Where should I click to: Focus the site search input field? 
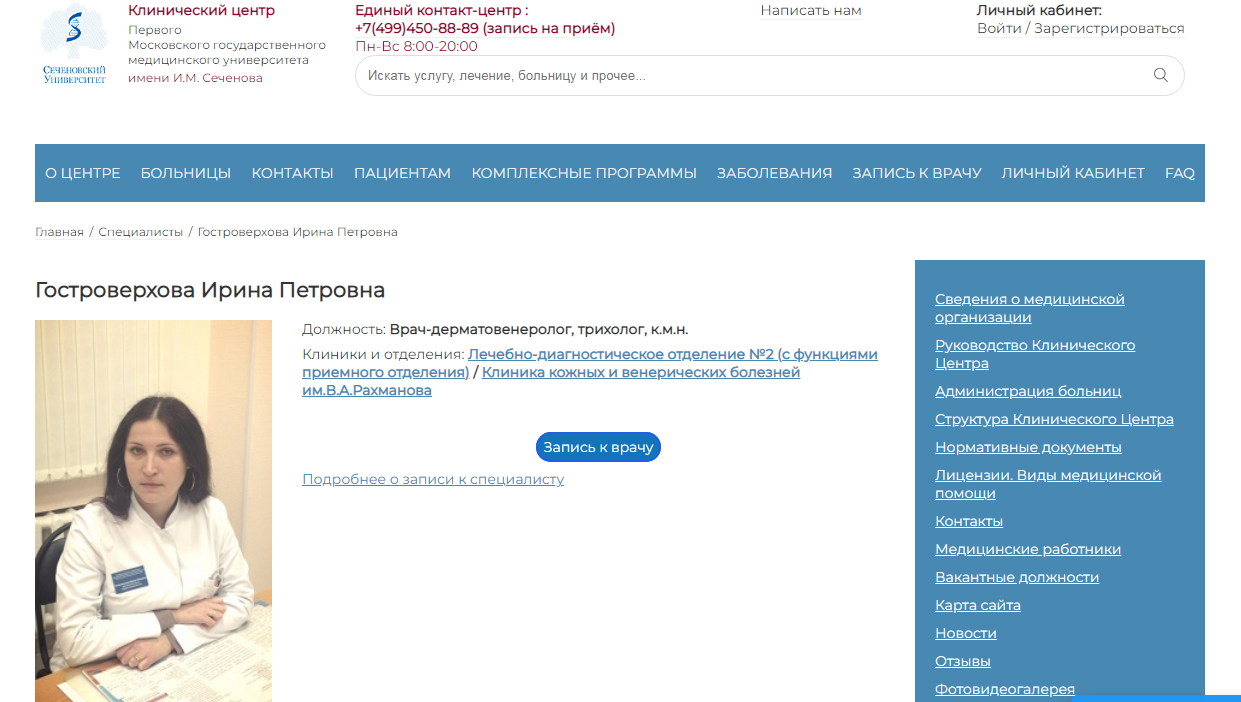click(769, 75)
